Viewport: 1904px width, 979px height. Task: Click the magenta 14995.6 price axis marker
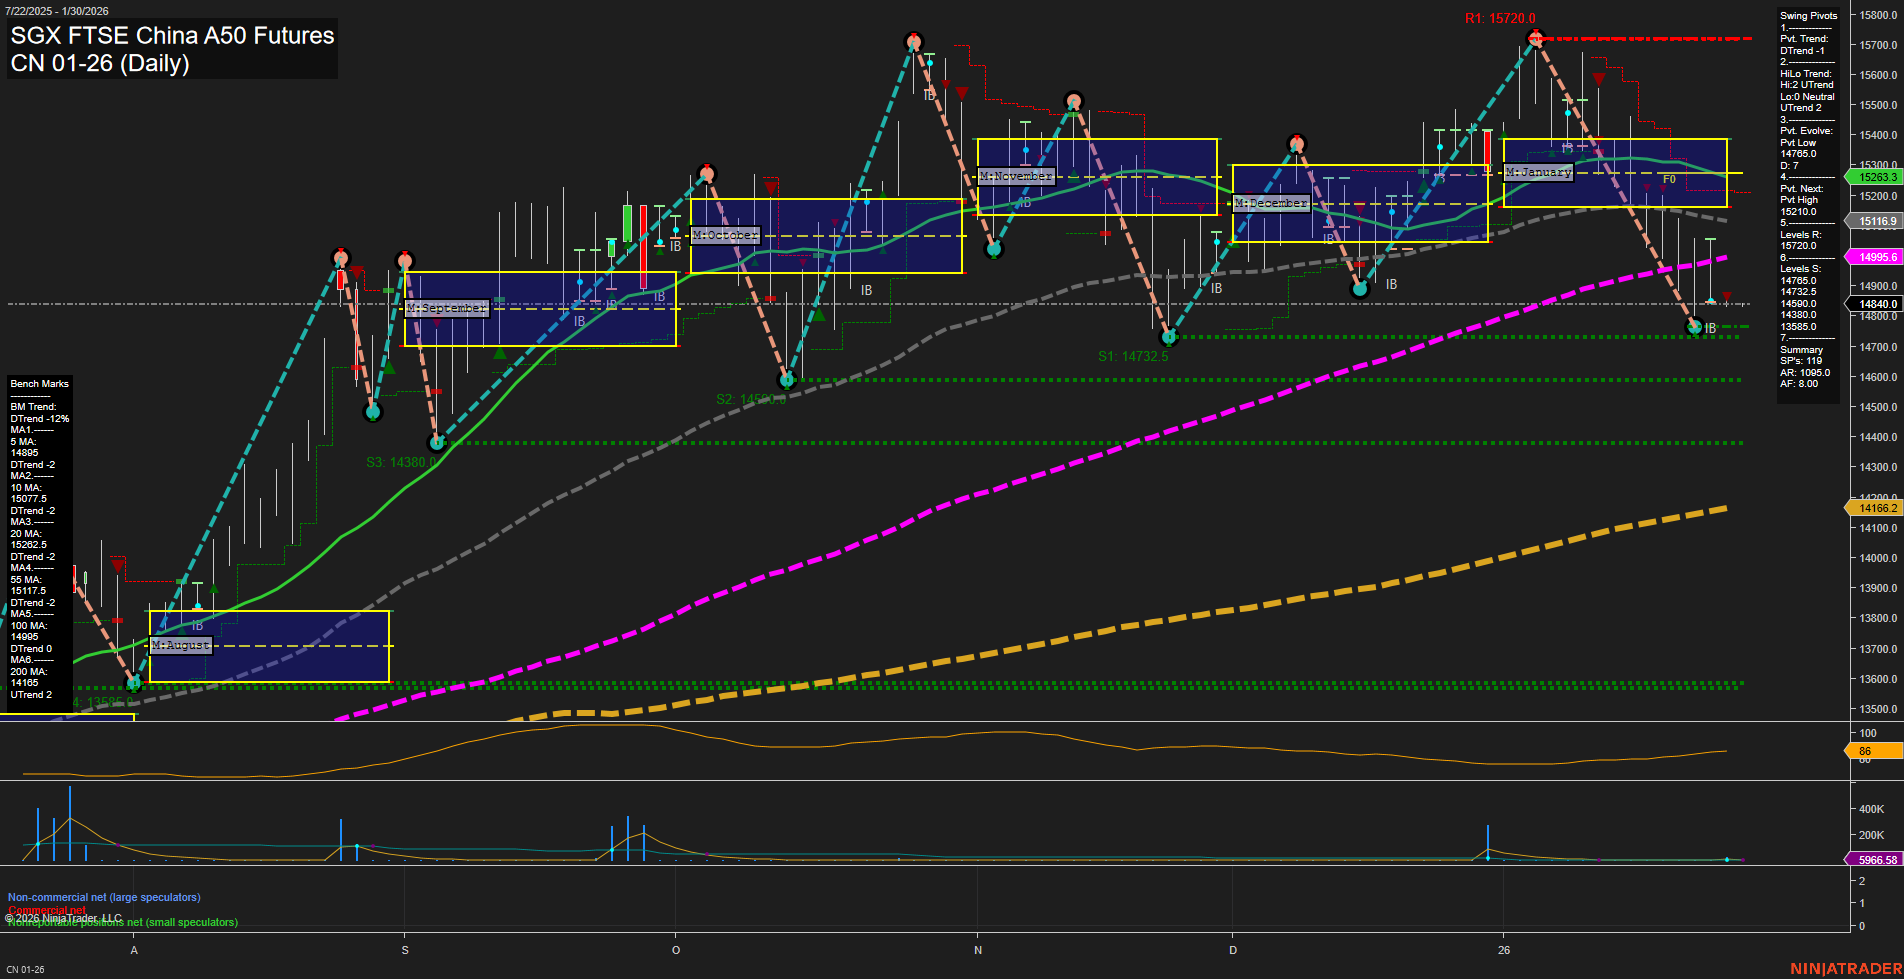click(1873, 257)
